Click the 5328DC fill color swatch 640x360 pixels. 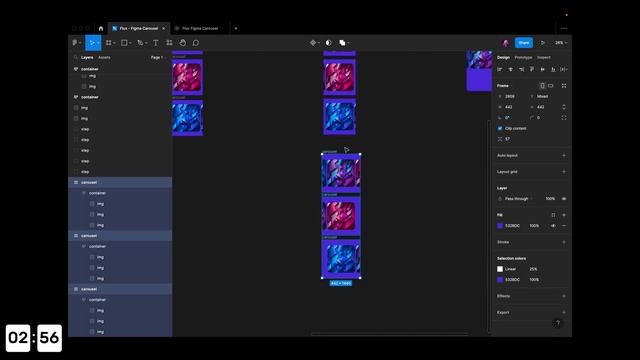point(500,226)
